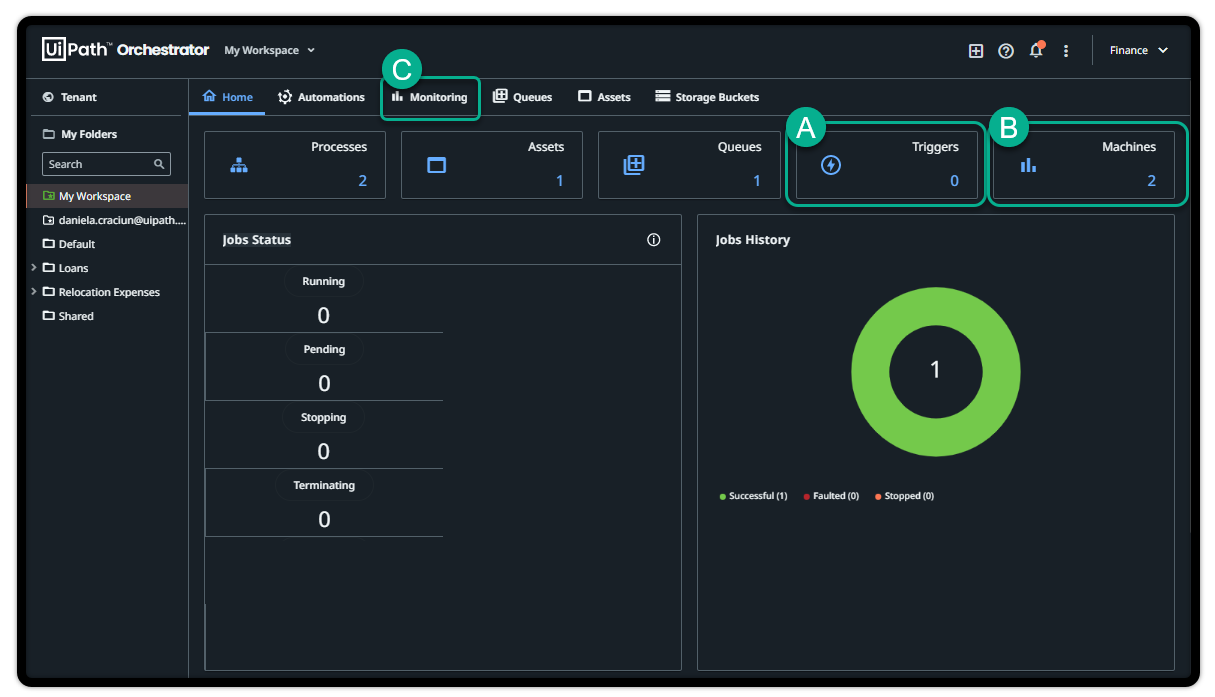Switch to the Storage Buckets tab
Screen dimensions: 1215x697
click(707, 97)
